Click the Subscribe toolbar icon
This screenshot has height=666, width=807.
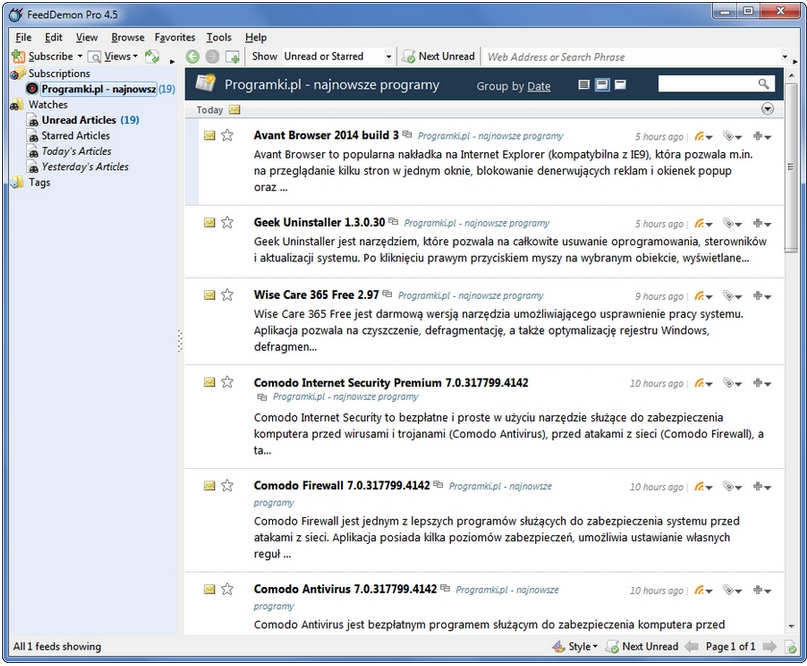pos(19,56)
